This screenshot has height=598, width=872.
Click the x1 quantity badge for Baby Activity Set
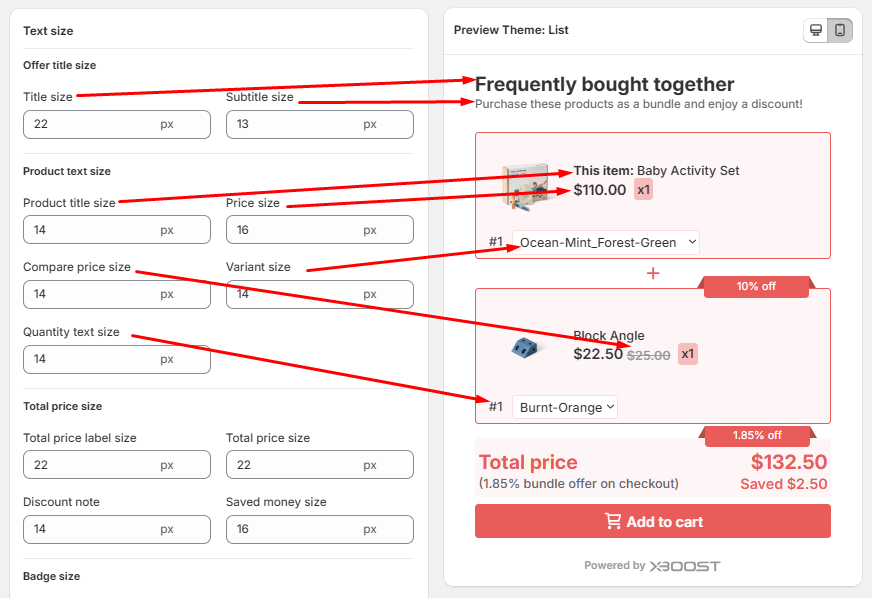pos(643,190)
